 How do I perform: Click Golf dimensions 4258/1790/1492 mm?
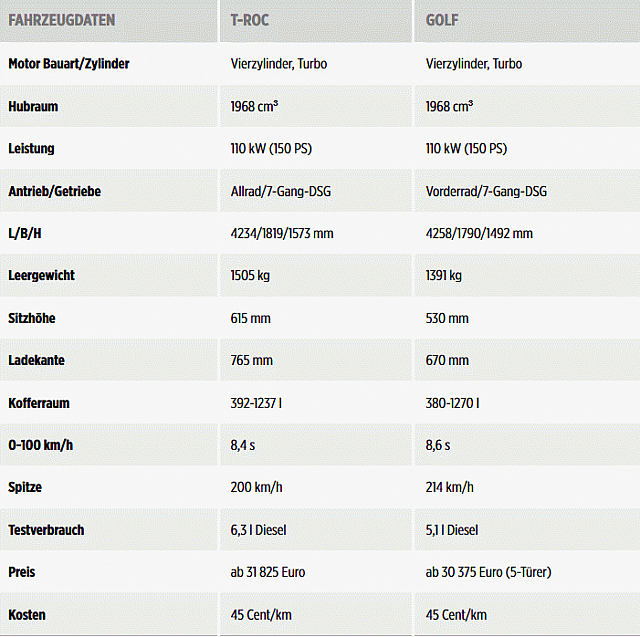coord(479,234)
